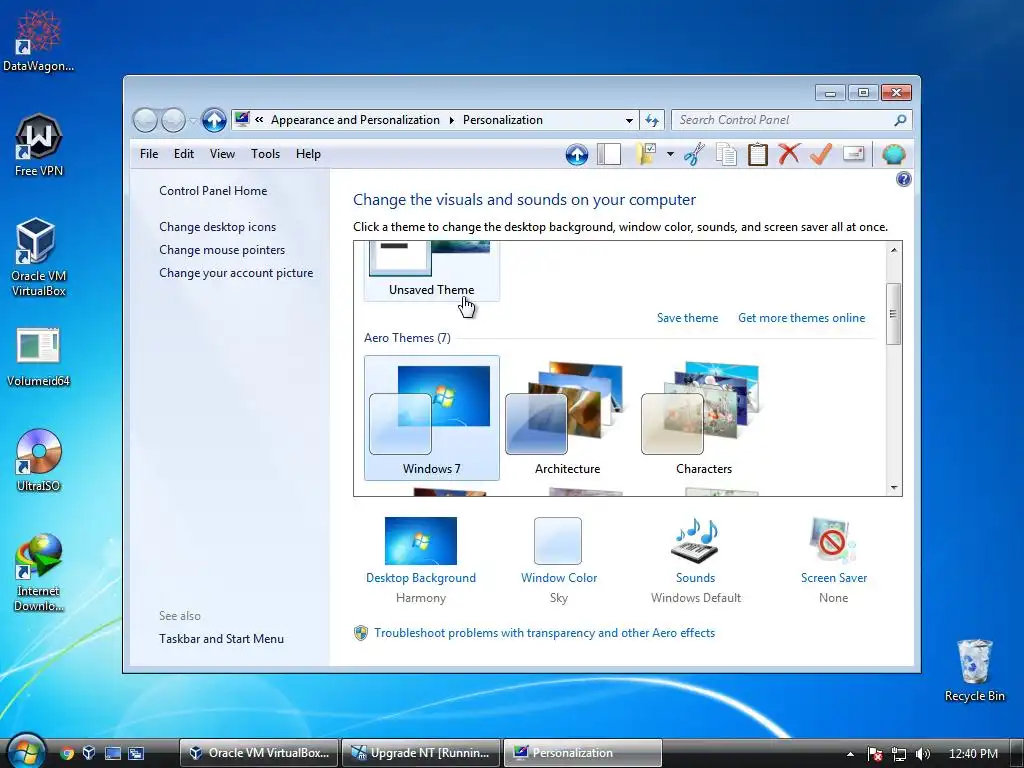
Task: Open the address bar history dropdown
Action: click(629, 120)
